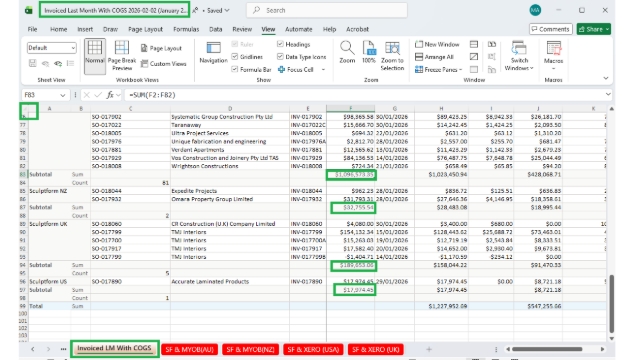
Task: Click the Unhide window icon
Action: (x=474, y=69)
